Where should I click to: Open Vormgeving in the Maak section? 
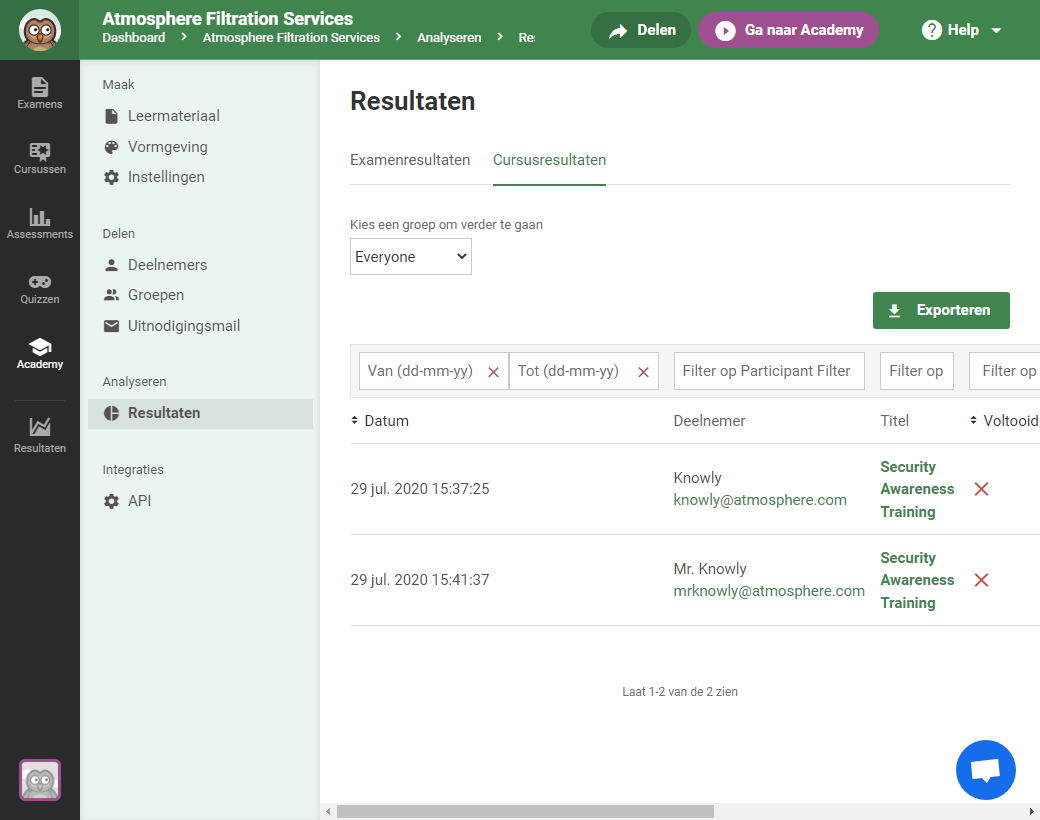tap(156, 147)
